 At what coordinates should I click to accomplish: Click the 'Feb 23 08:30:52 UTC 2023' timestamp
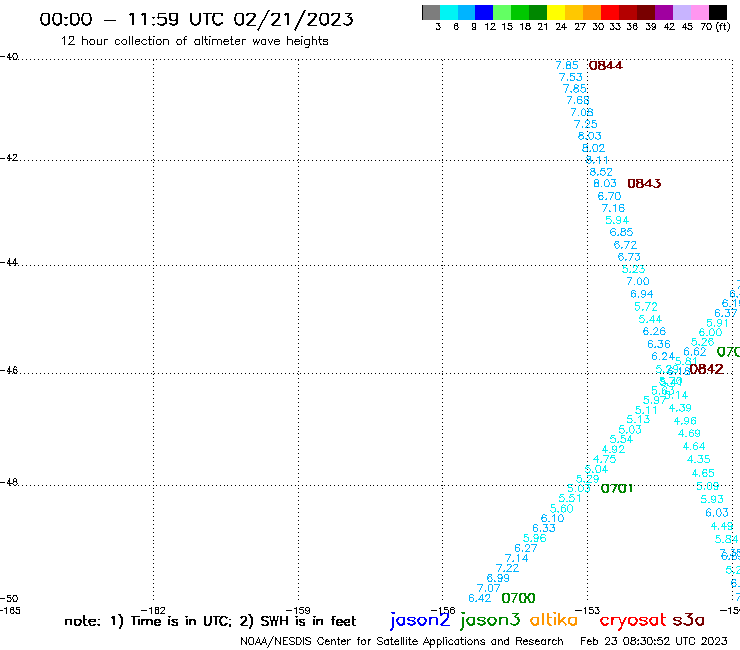pyautogui.click(x=654, y=642)
